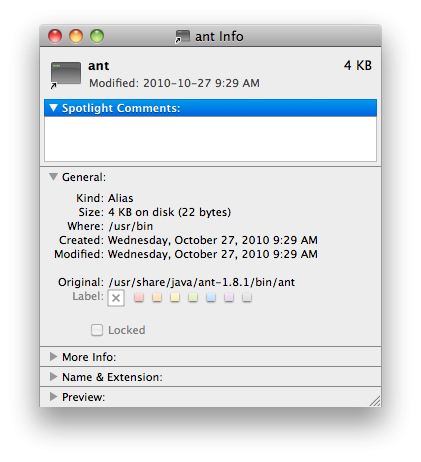This screenshot has height=462, width=421.
Task: Select the yellow label color
Action: 175,297
